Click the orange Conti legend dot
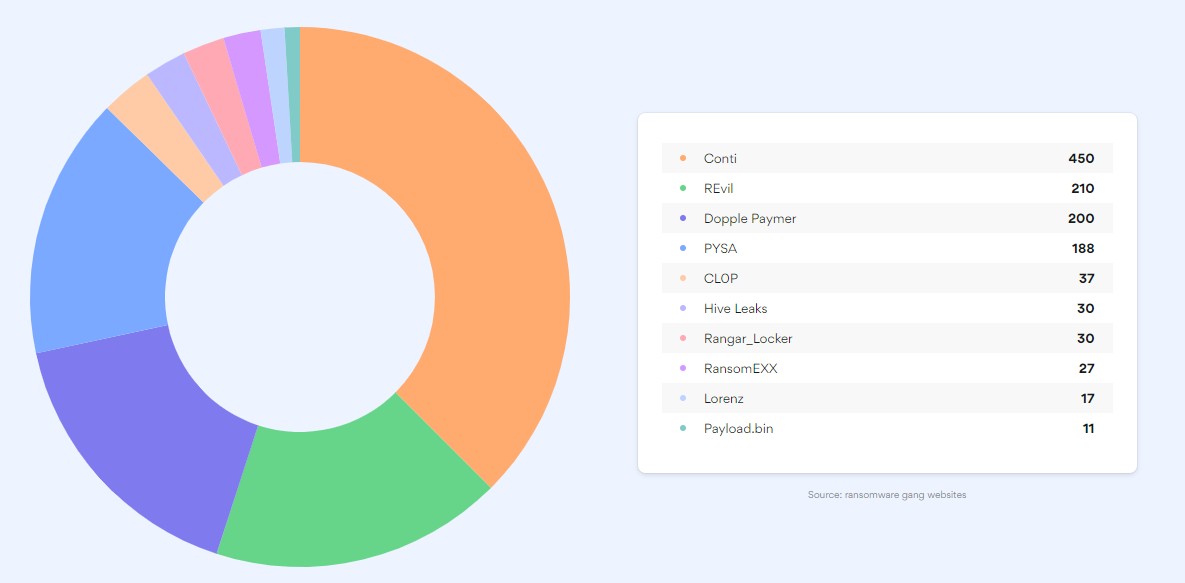The height and width of the screenshot is (583, 1185). coord(683,158)
